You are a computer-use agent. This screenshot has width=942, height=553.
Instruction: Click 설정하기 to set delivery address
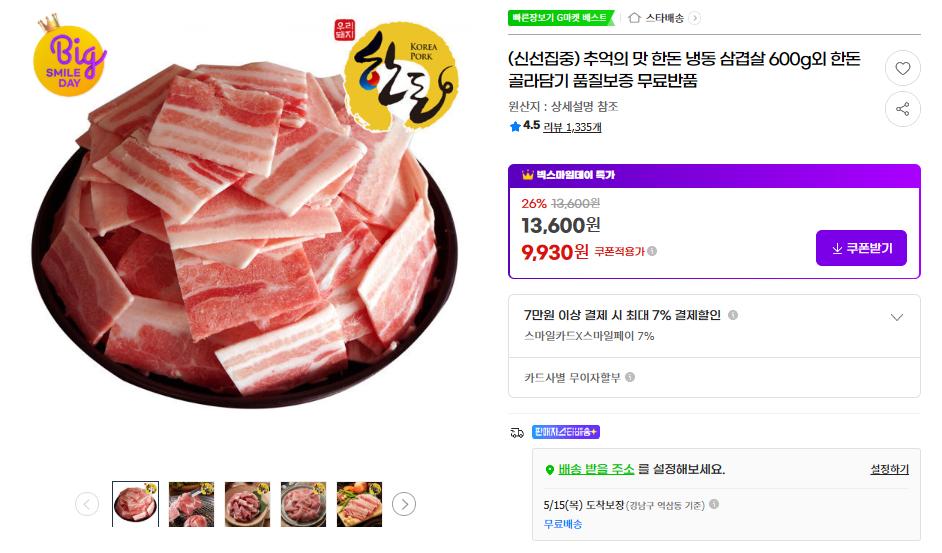(889, 469)
